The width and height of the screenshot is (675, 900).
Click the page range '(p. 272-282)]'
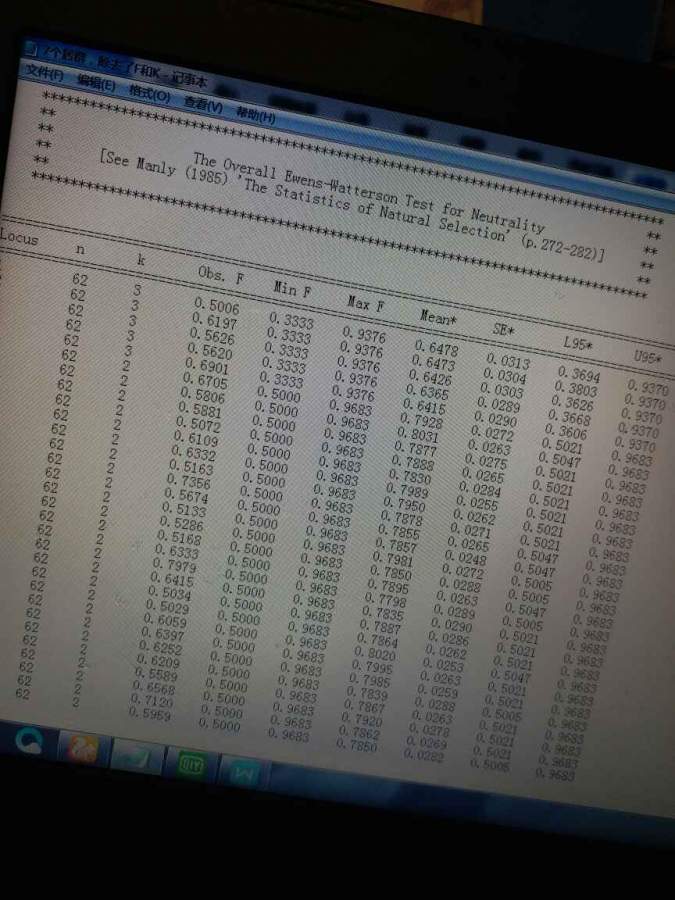coord(562,247)
